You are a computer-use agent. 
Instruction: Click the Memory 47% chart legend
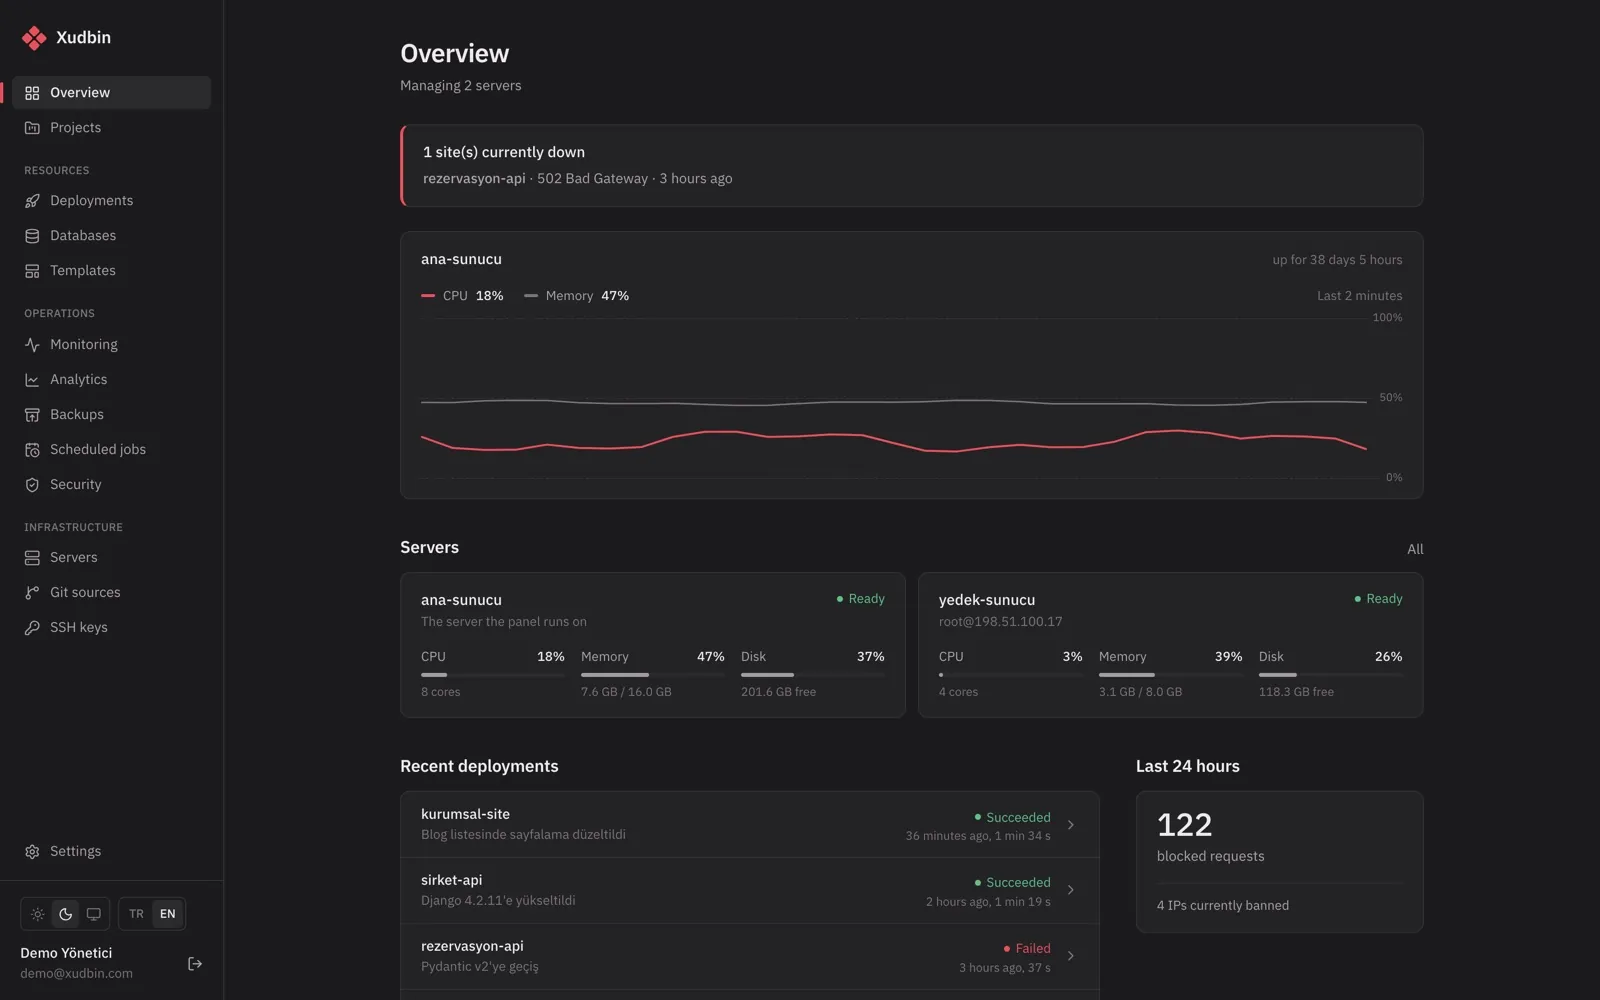[x=577, y=296]
